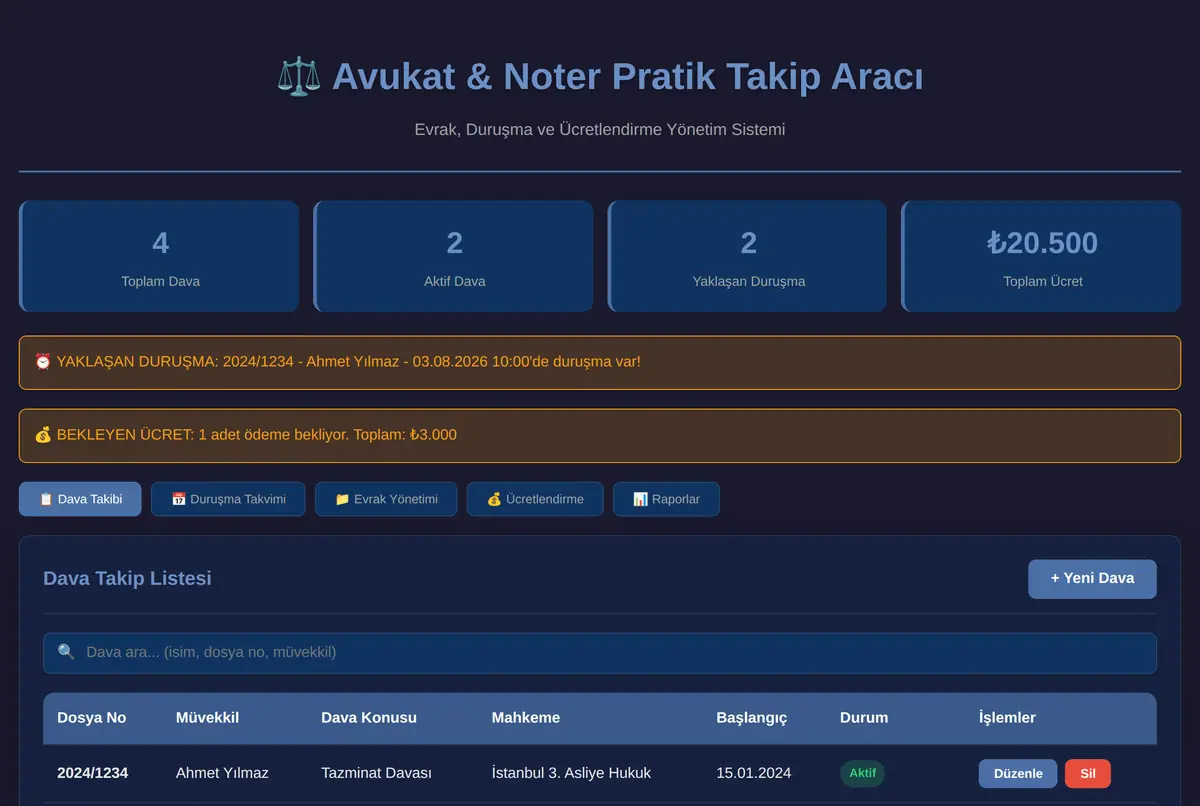Screen dimensions: 1200x806
Task: Click the Aktif status badge
Action: [862, 774]
